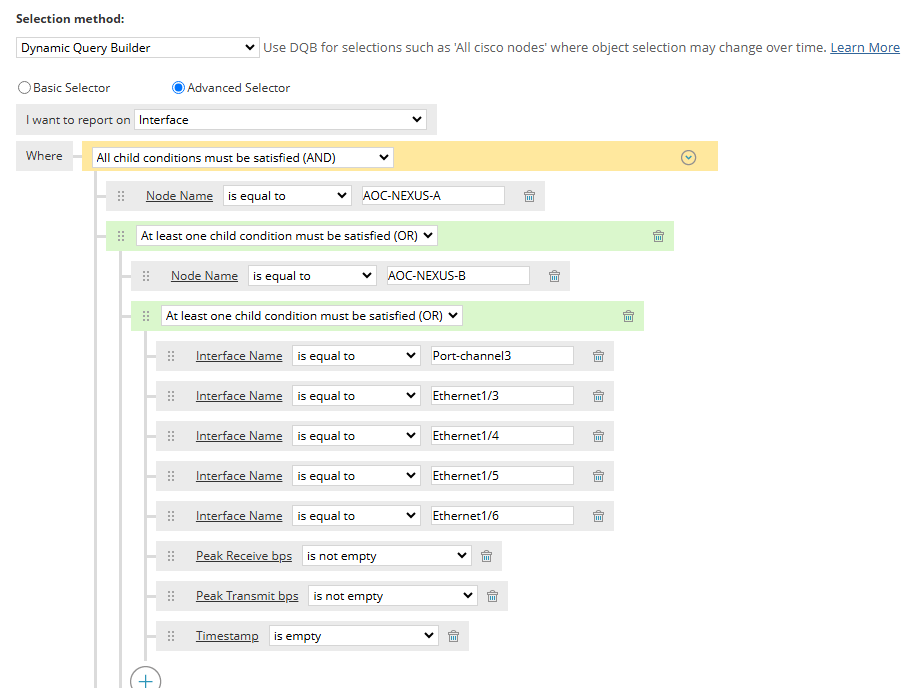Delete the AOC-NEXUS-A node name condition
The image size is (910, 688).
(530, 196)
